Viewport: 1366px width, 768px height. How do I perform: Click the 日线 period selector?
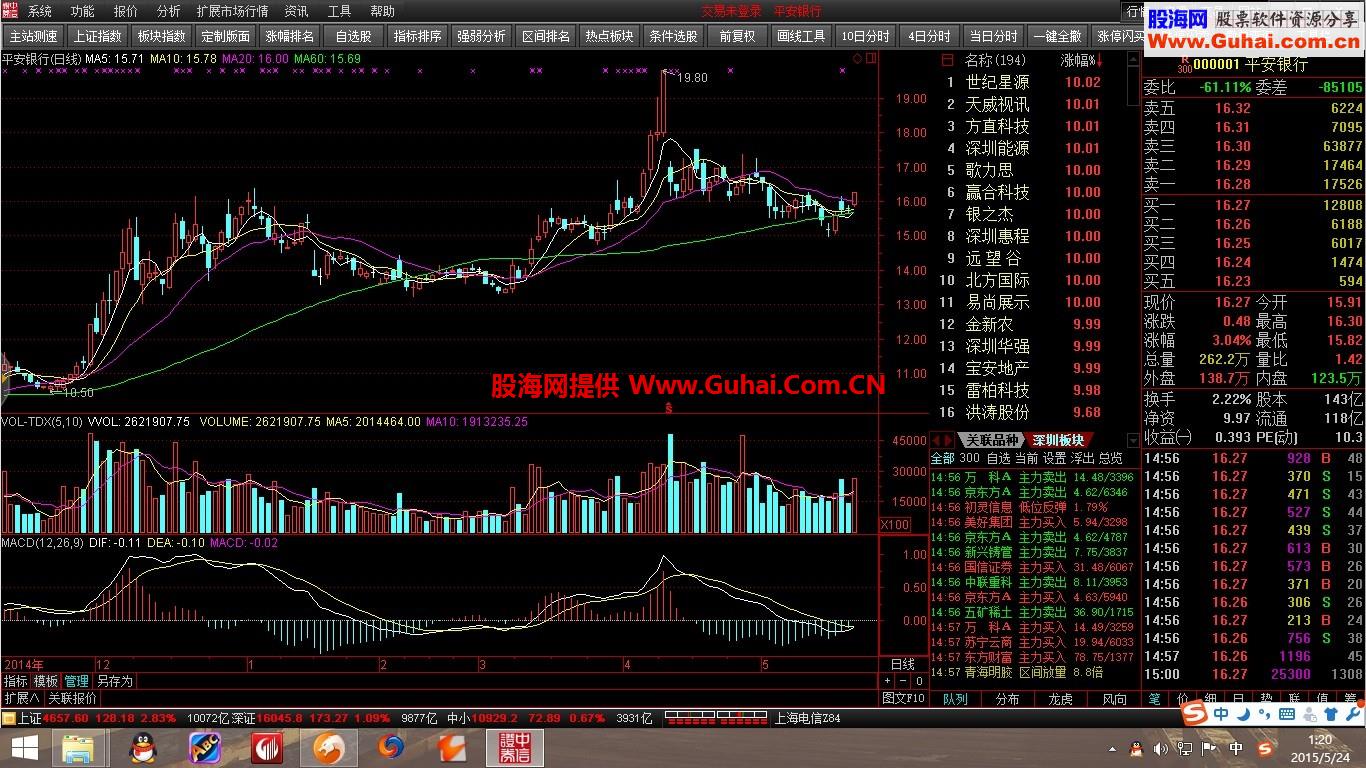903,664
